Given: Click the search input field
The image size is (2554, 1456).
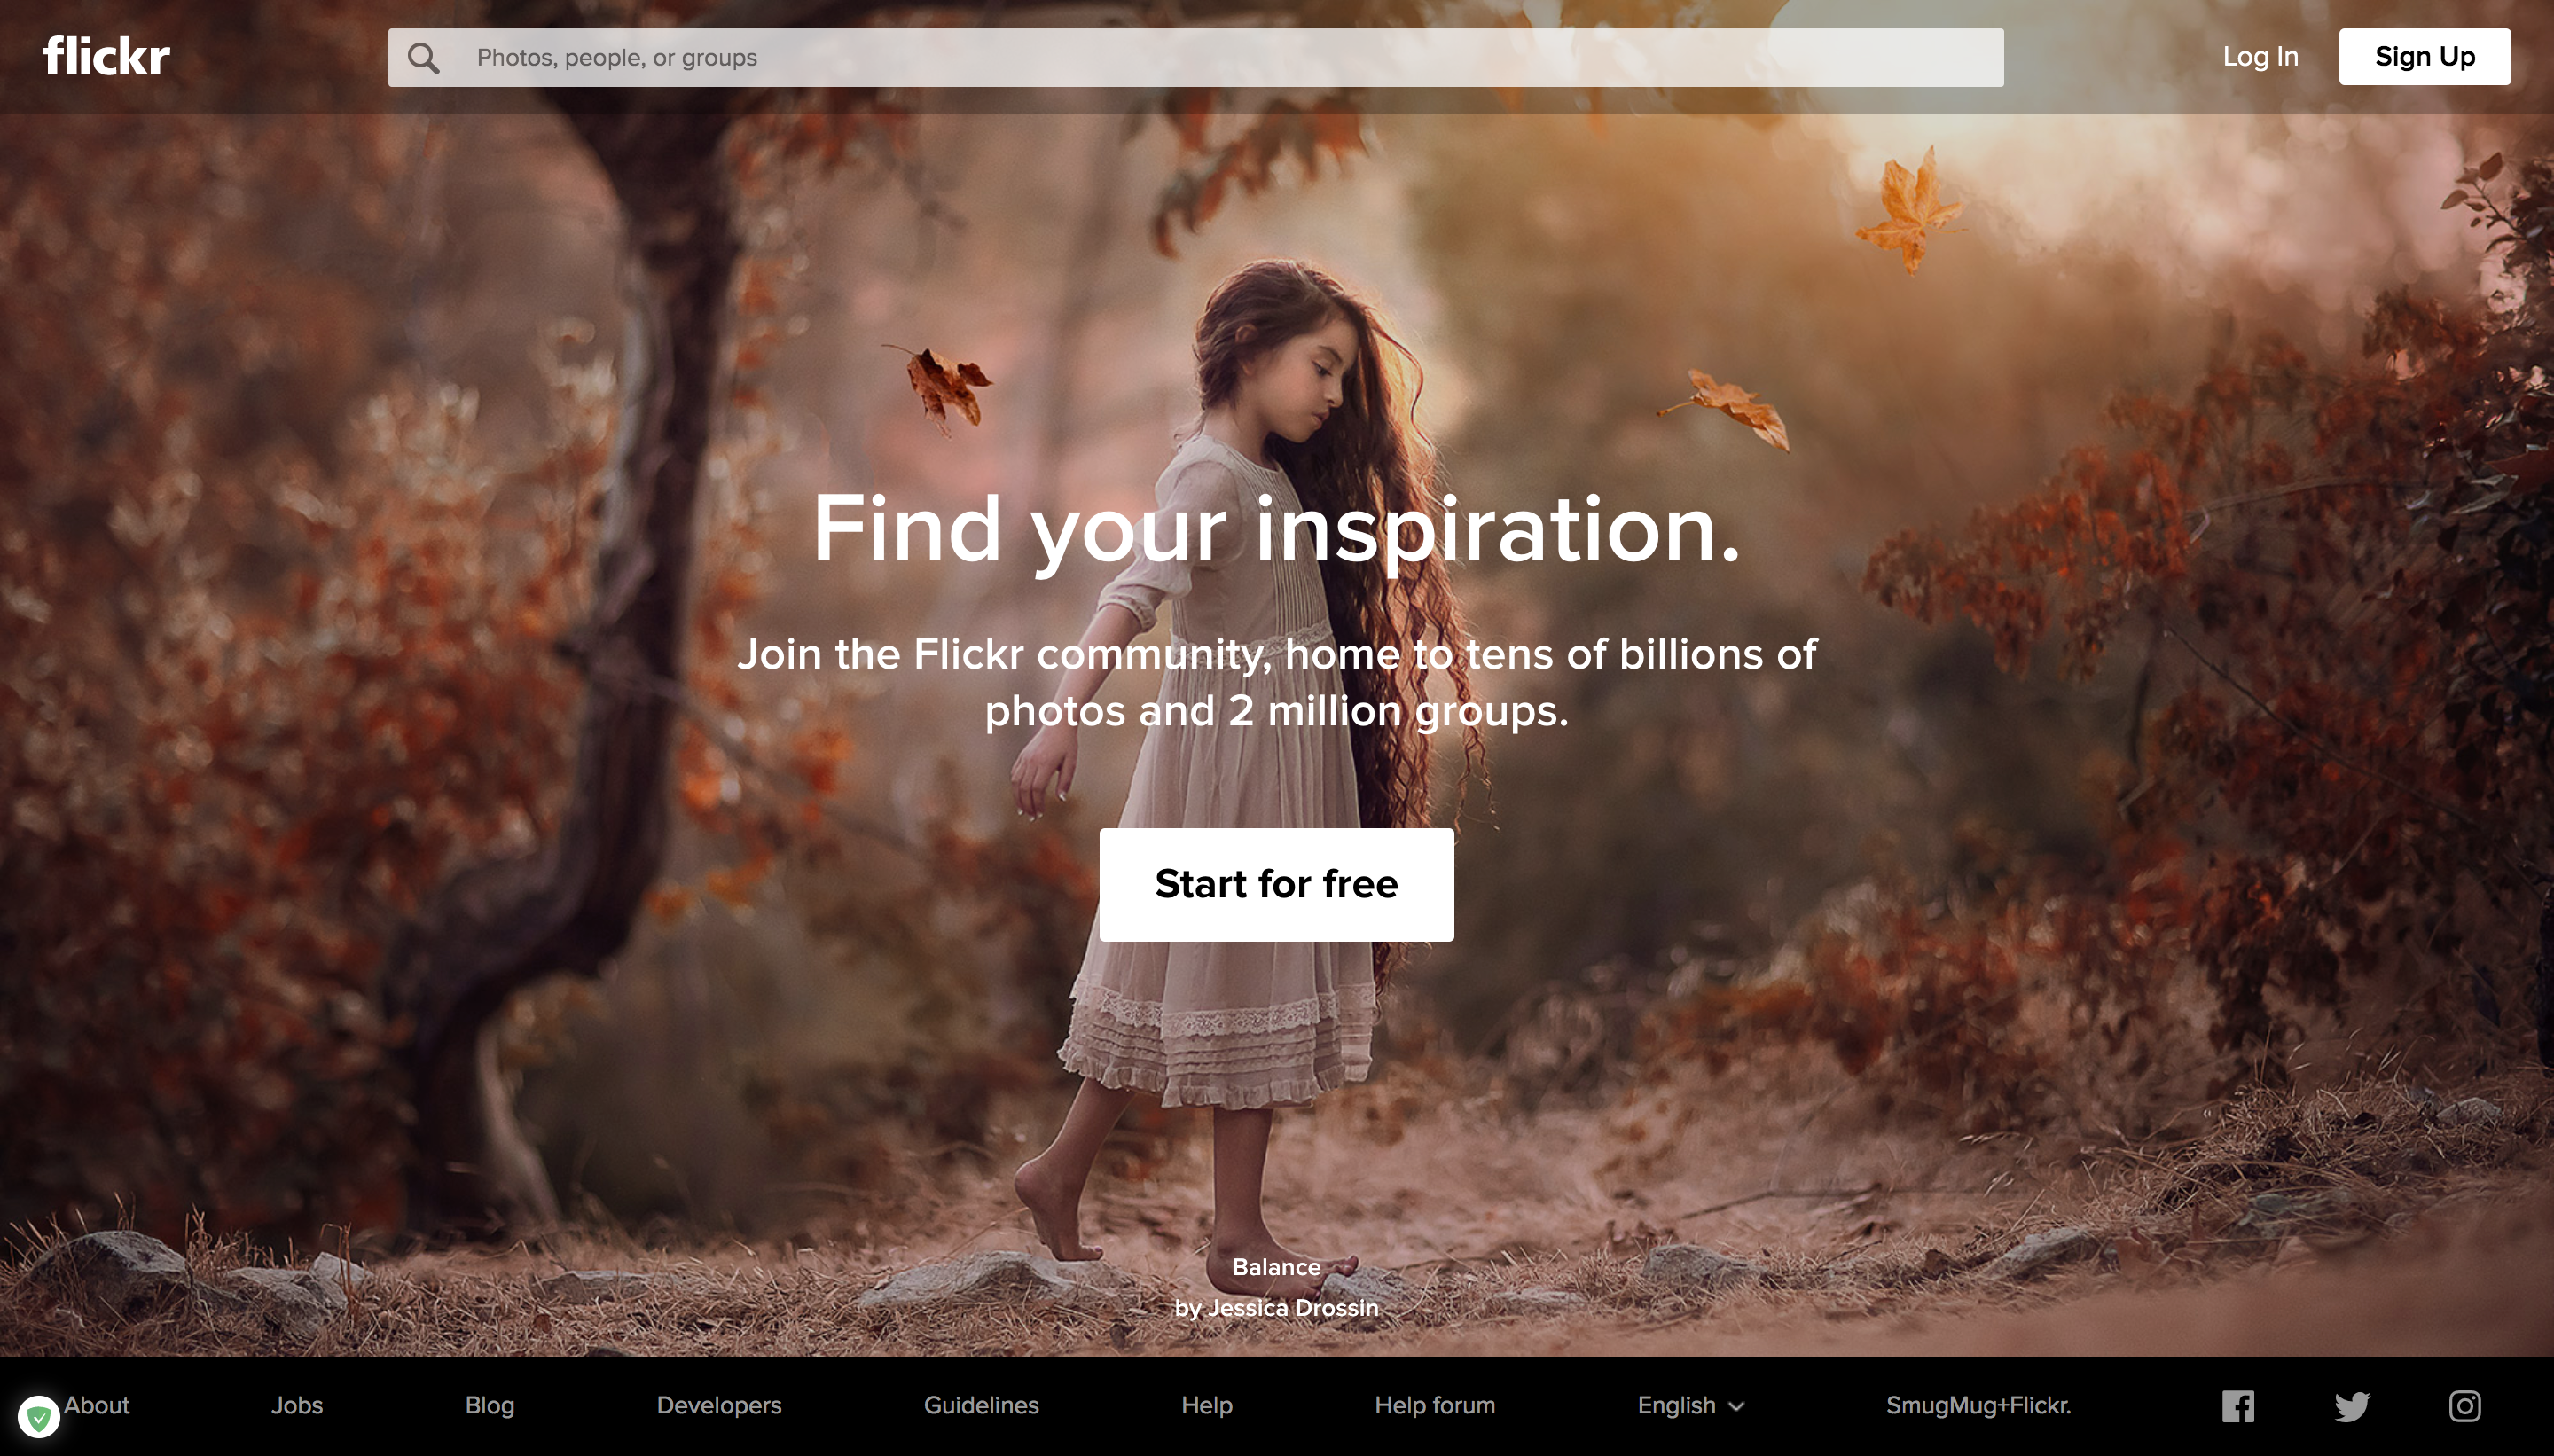Looking at the screenshot, I should 1196,56.
